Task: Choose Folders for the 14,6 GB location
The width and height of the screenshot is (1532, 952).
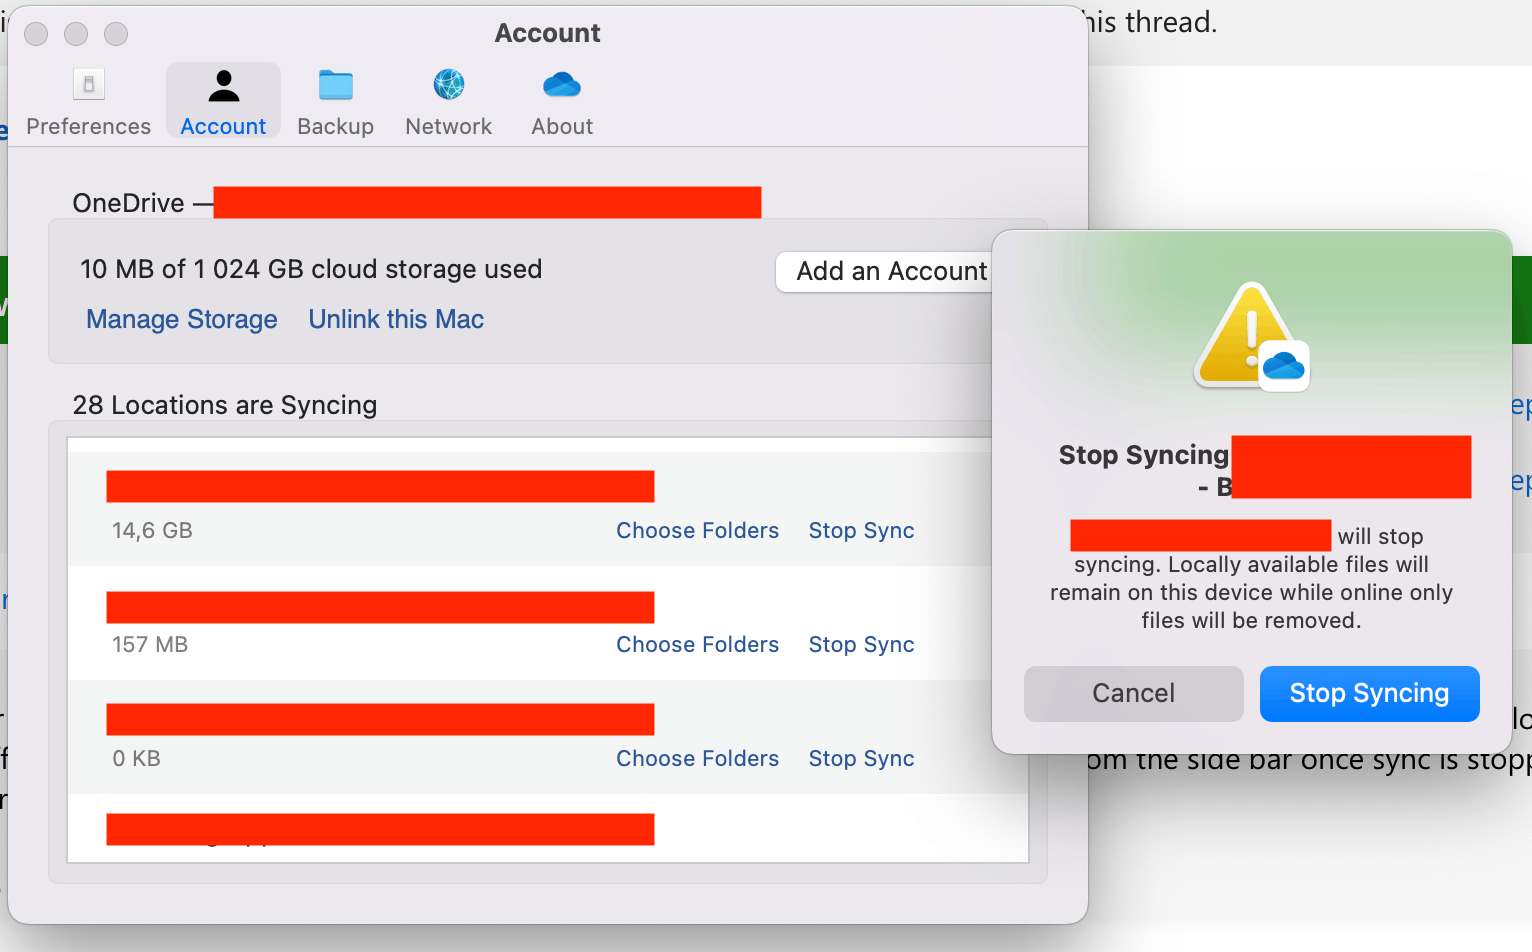Action: pyautogui.click(x=697, y=531)
